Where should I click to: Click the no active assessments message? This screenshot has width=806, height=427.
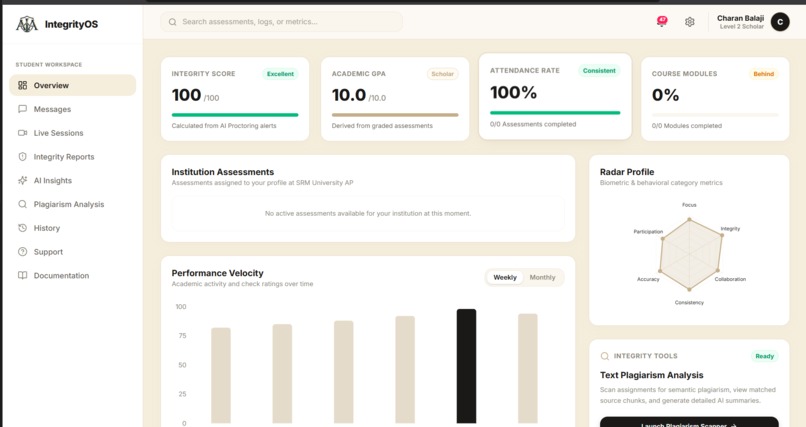pos(368,213)
